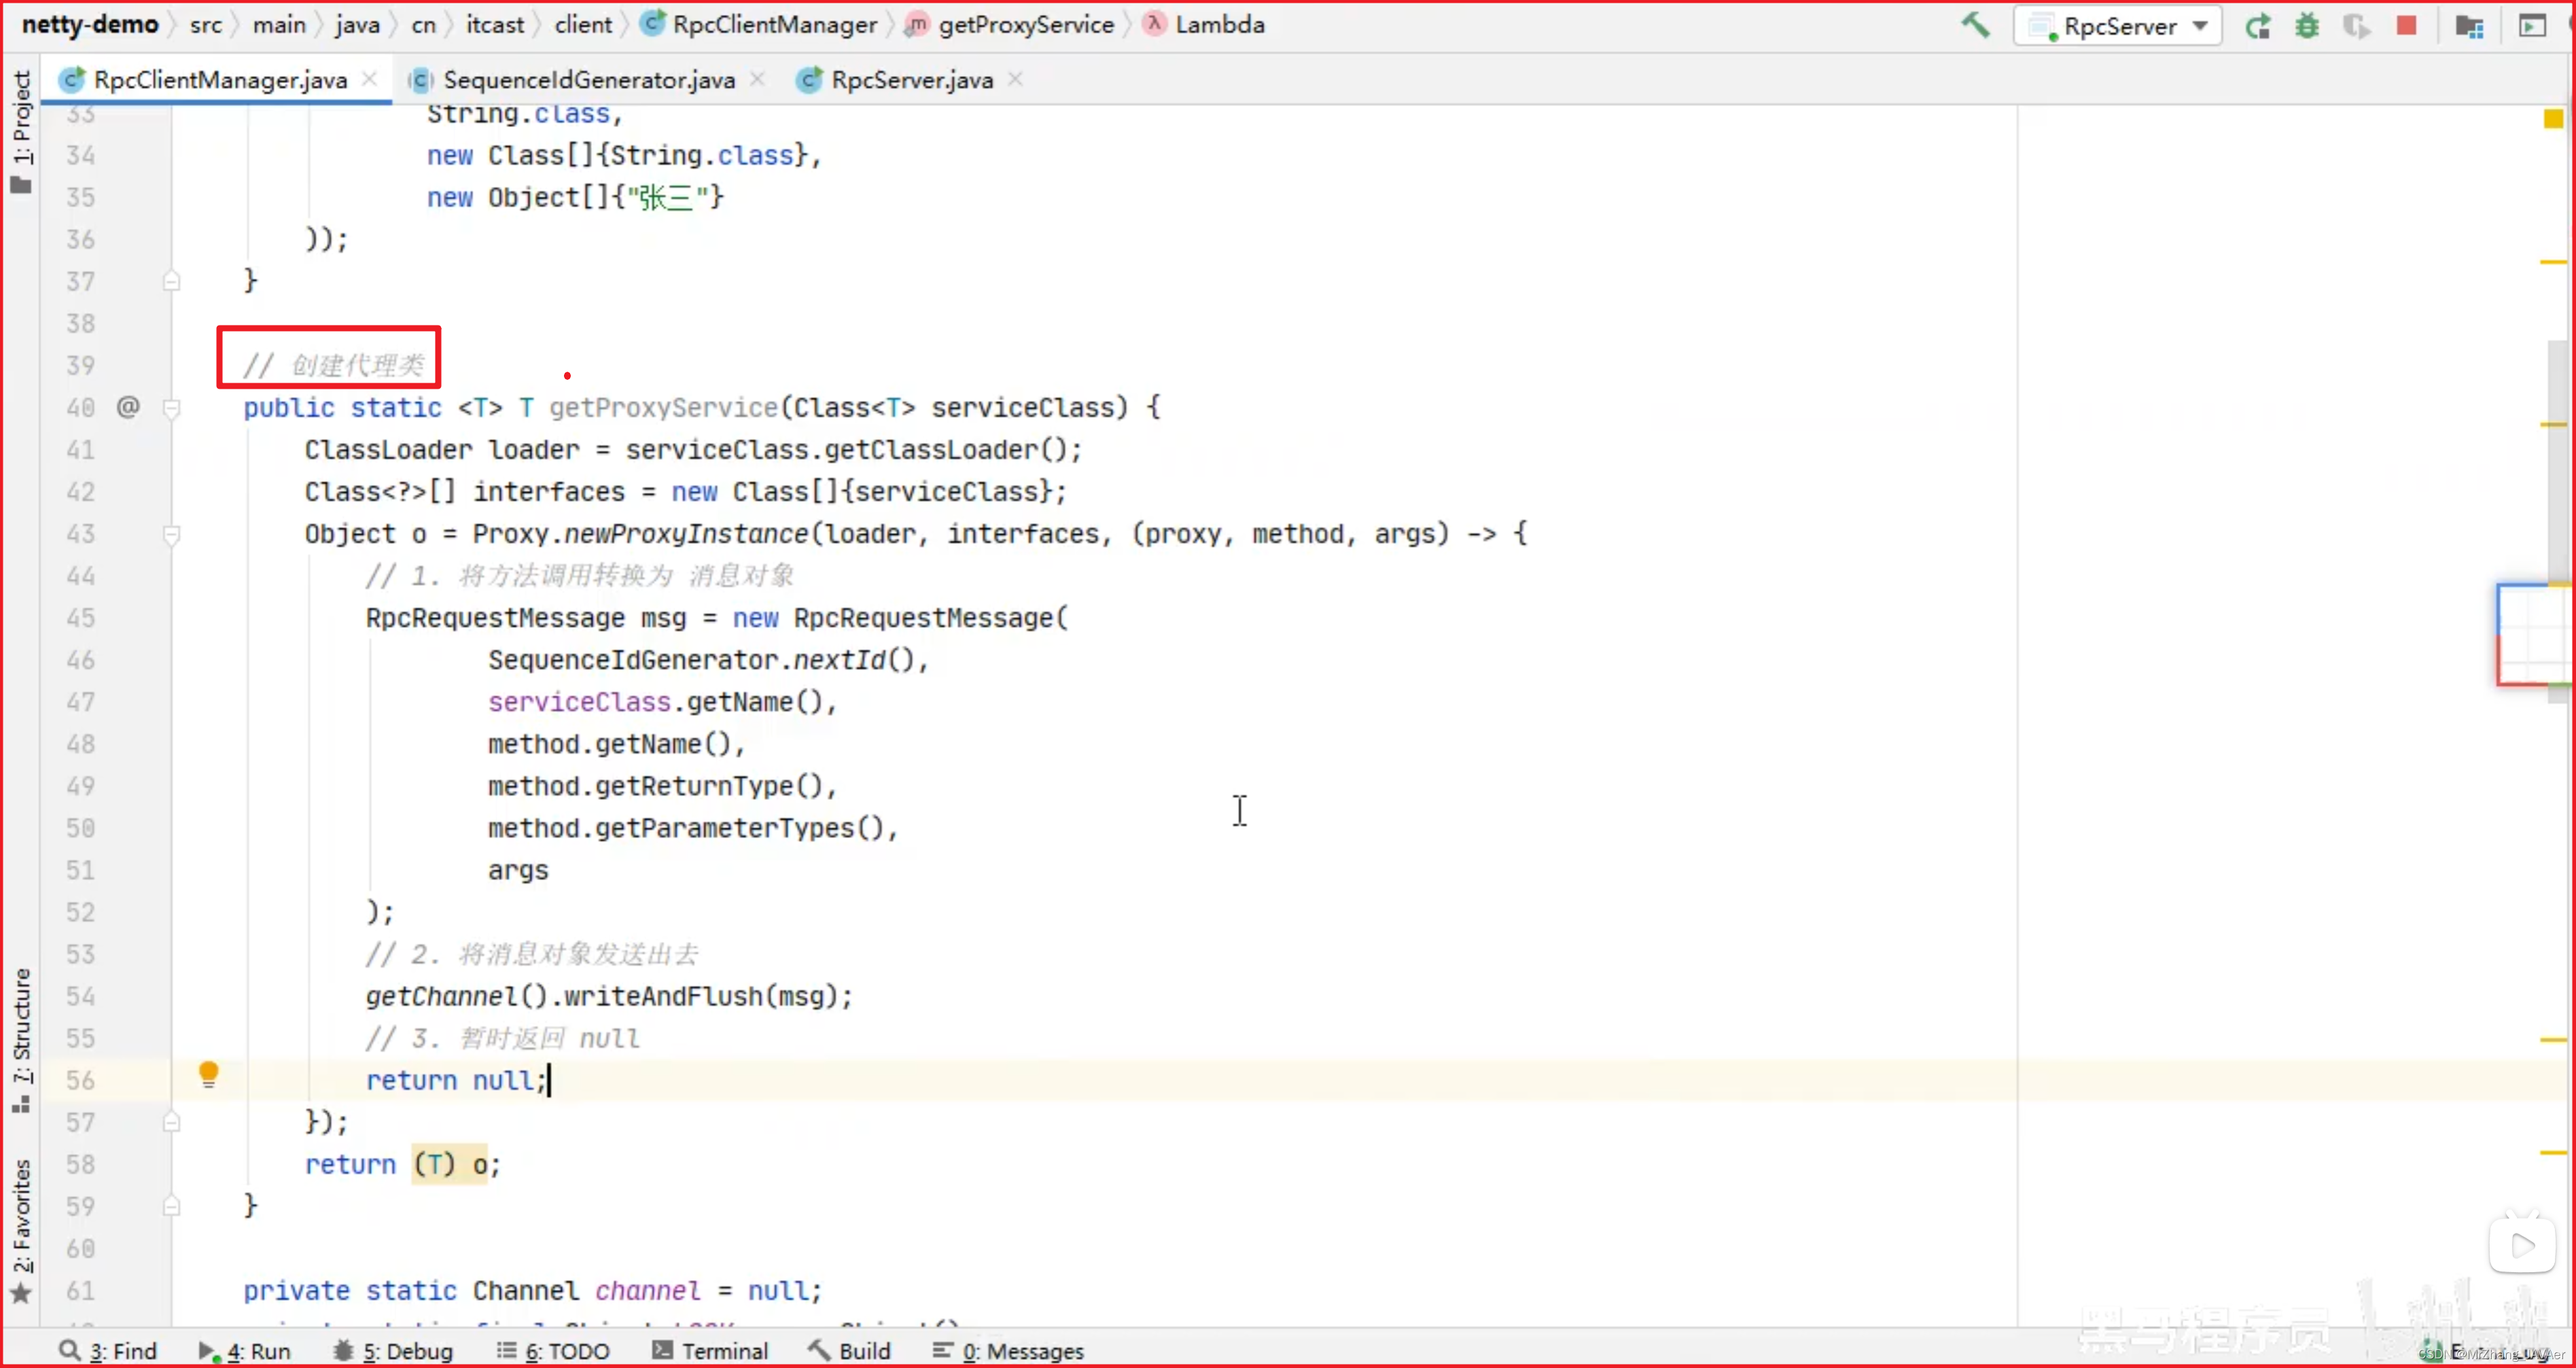Click the channel field declaration
The height and width of the screenshot is (1368, 2576).
coord(533,1291)
